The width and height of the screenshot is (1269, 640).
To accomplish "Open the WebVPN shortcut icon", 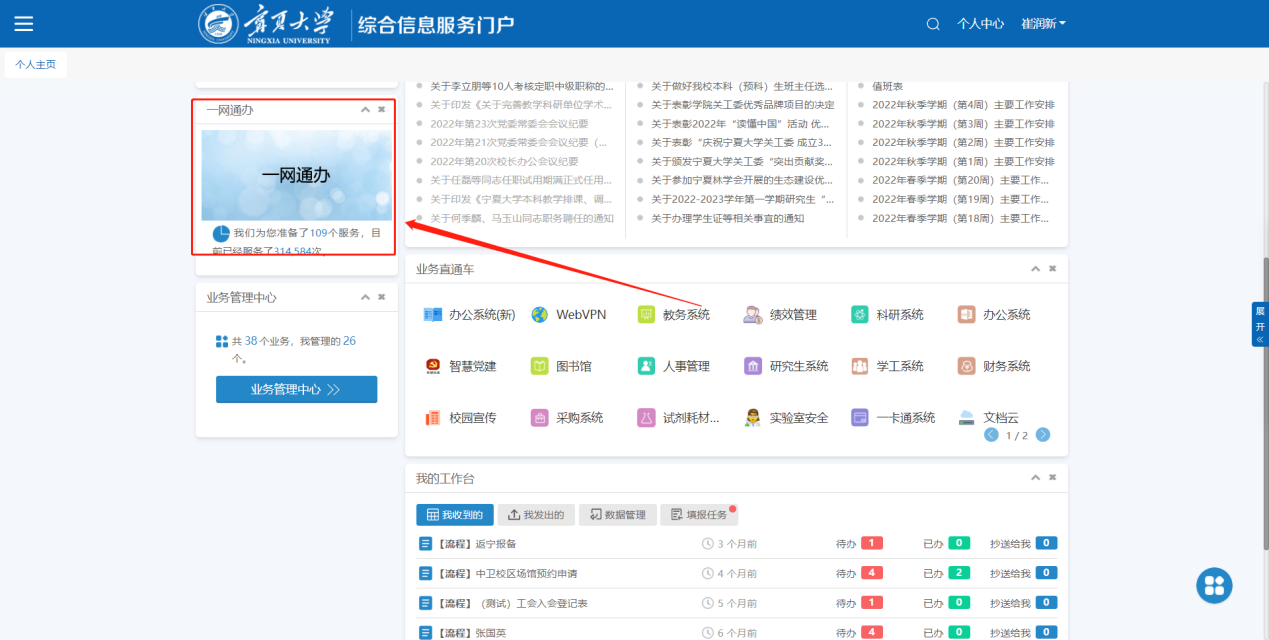I will point(540,315).
